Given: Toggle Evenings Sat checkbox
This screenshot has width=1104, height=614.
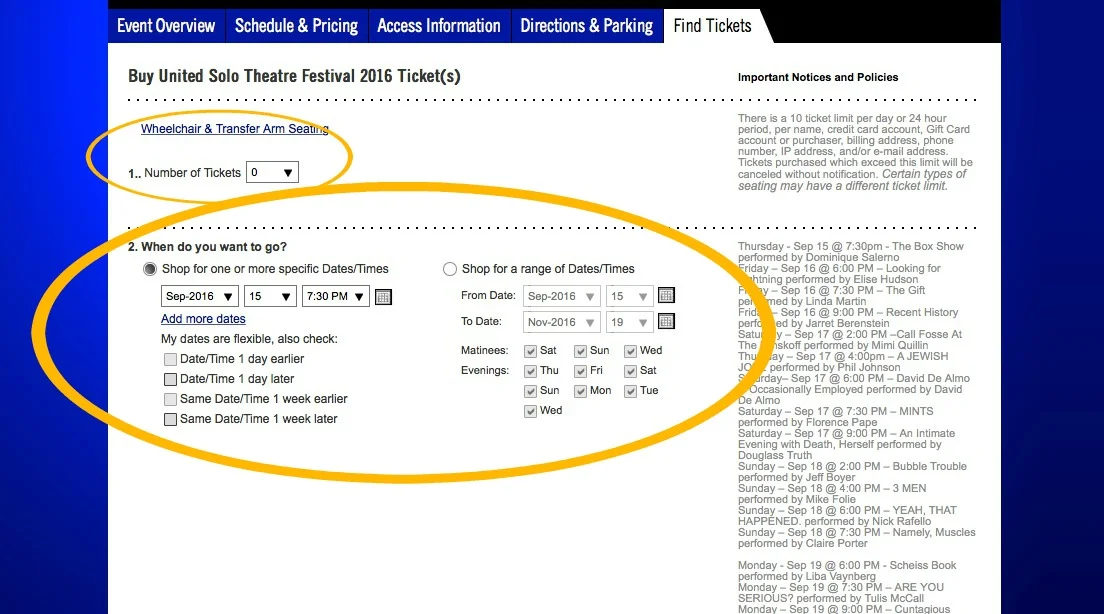Looking at the screenshot, I should coord(631,371).
